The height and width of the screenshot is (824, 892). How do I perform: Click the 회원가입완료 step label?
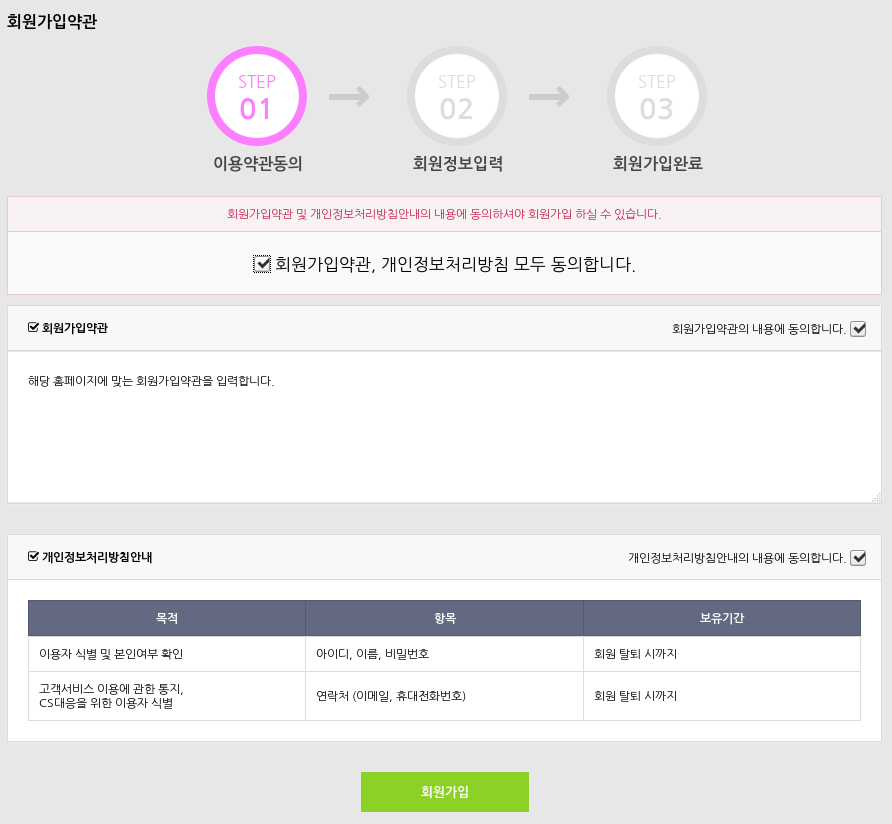click(657, 163)
